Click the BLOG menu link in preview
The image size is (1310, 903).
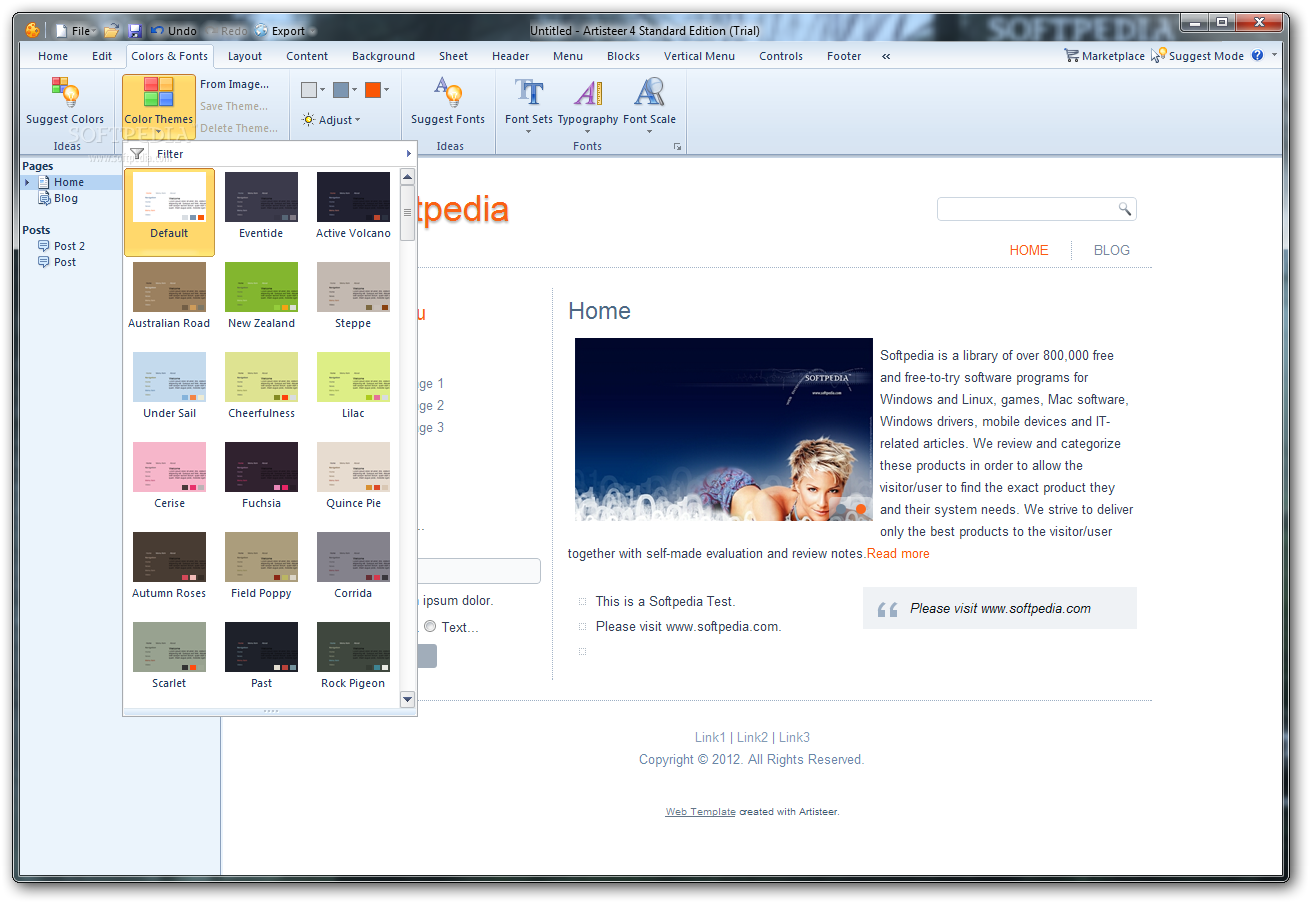(x=1112, y=250)
